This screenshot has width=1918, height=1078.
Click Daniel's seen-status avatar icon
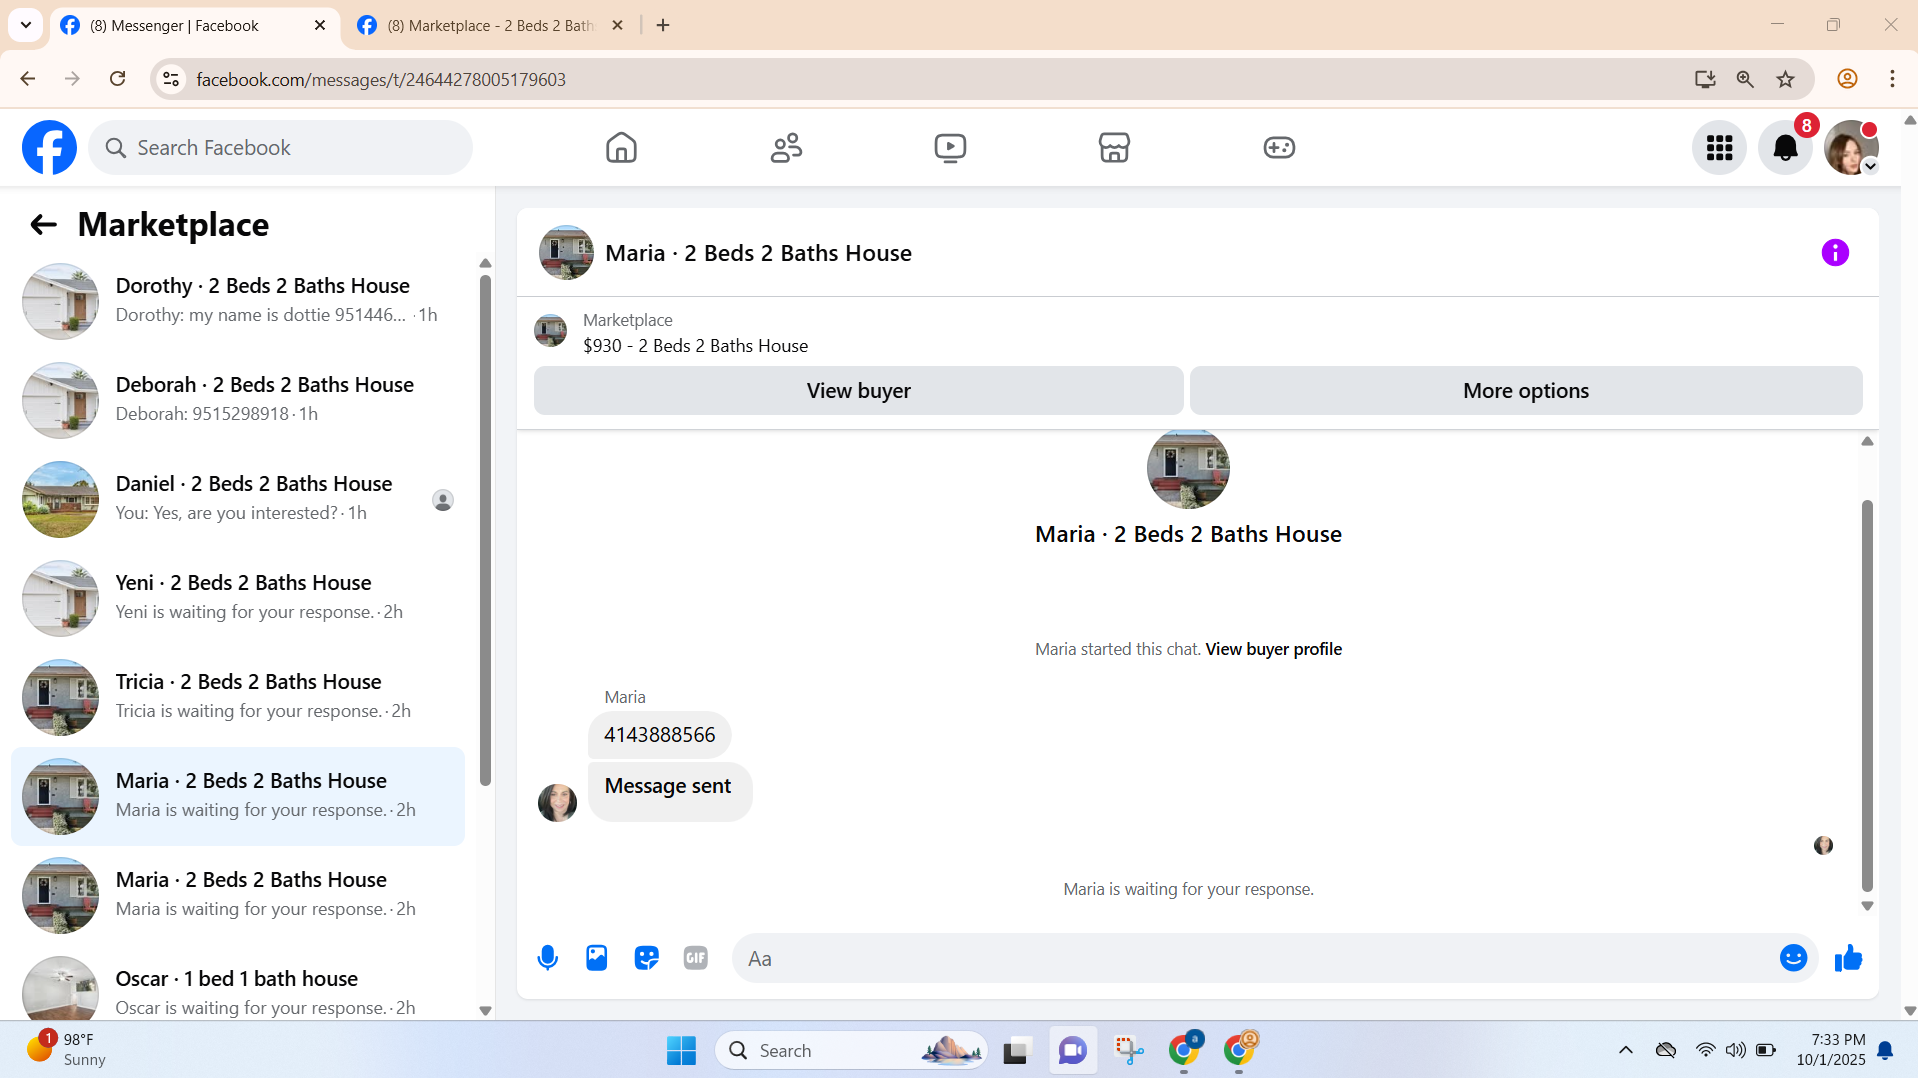point(443,500)
